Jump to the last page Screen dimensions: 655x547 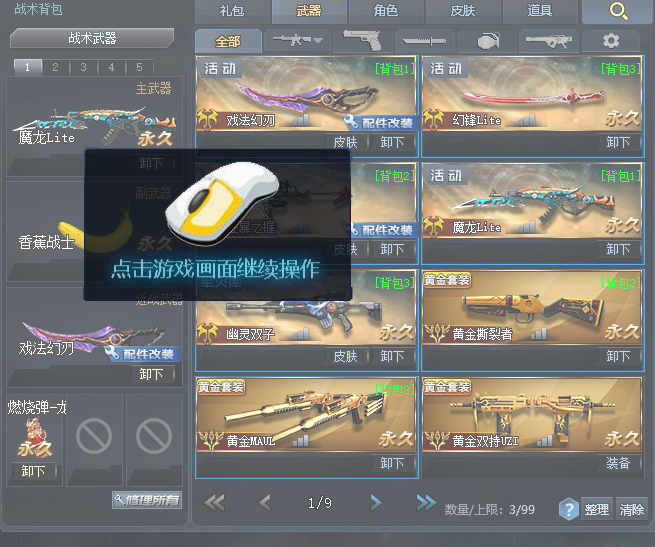(426, 503)
